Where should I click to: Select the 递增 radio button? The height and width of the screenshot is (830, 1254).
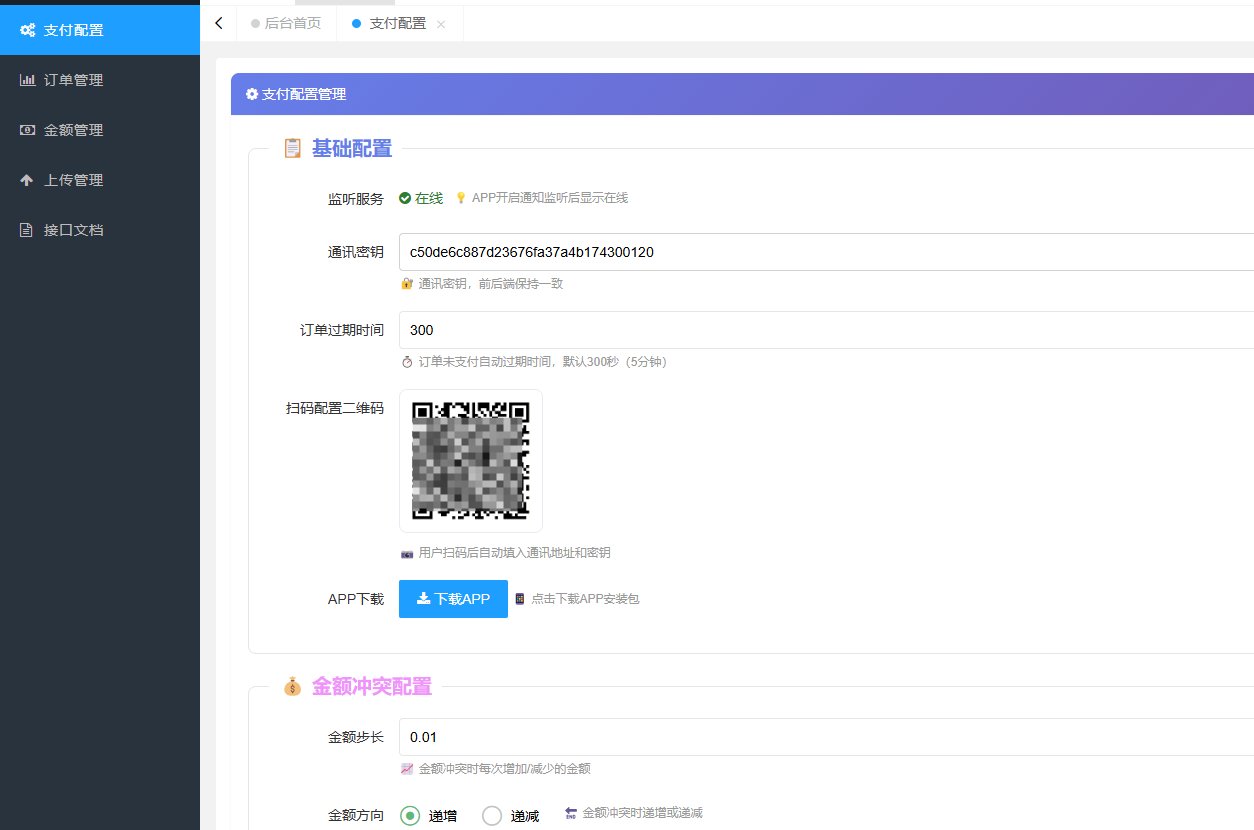(410, 816)
